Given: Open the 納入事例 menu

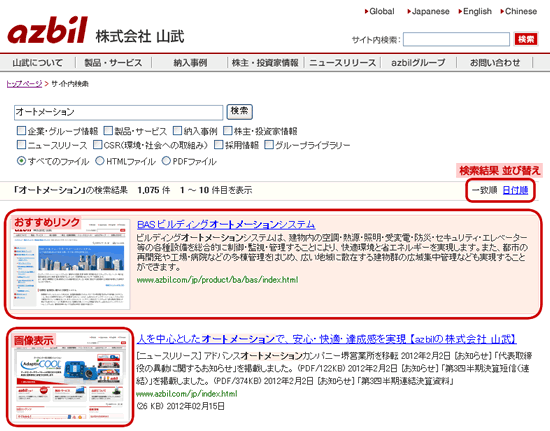Looking at the screenshot, I should (190, 63).
